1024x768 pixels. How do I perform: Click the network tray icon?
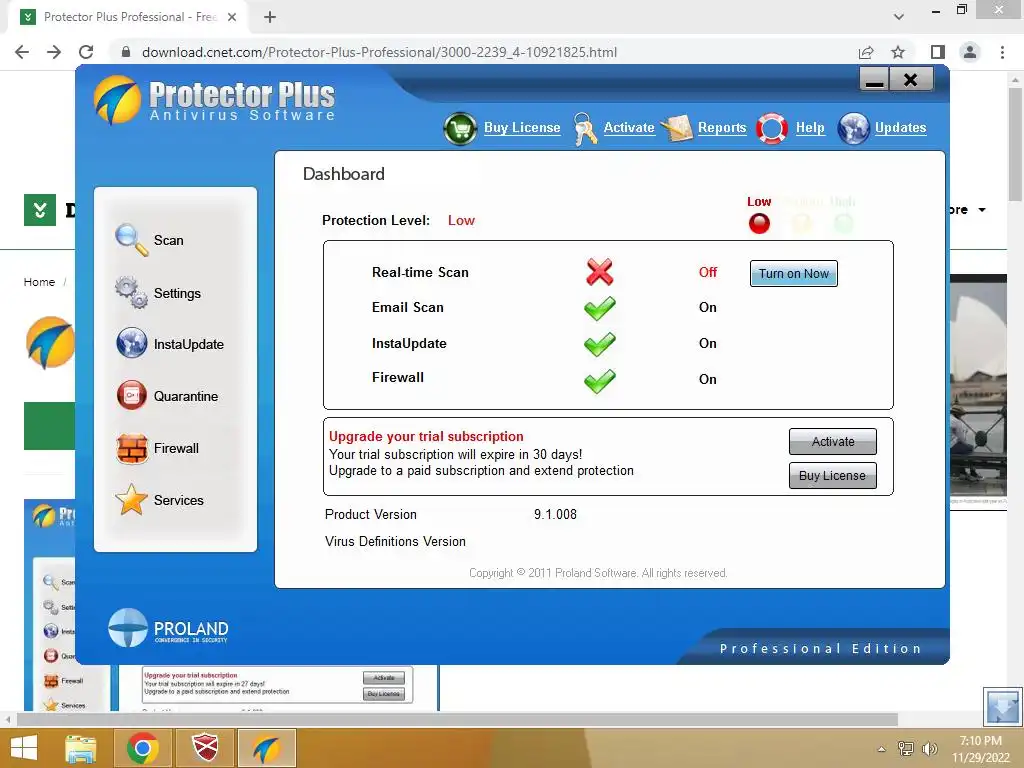coord(906,749)
